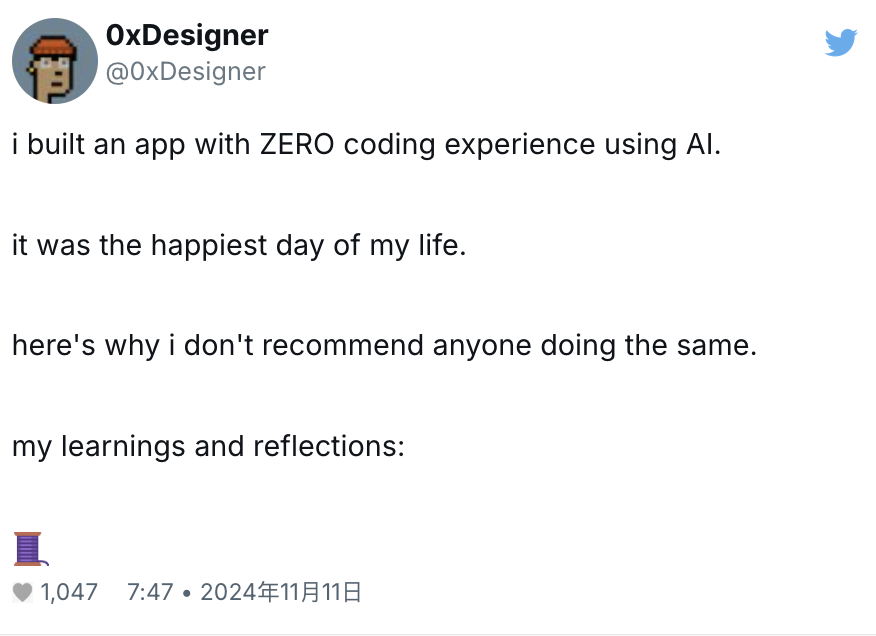
Task: Click the line about the happiest day
Action: click(x=239, y=245)
